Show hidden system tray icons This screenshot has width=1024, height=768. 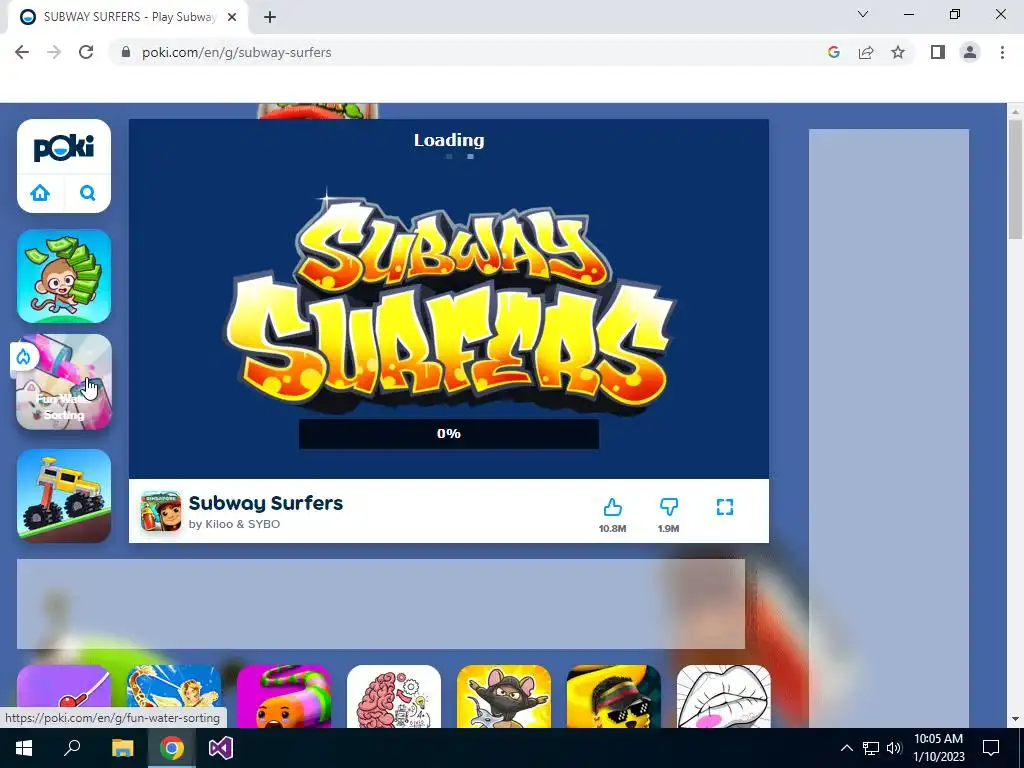[x=846, y=748]
